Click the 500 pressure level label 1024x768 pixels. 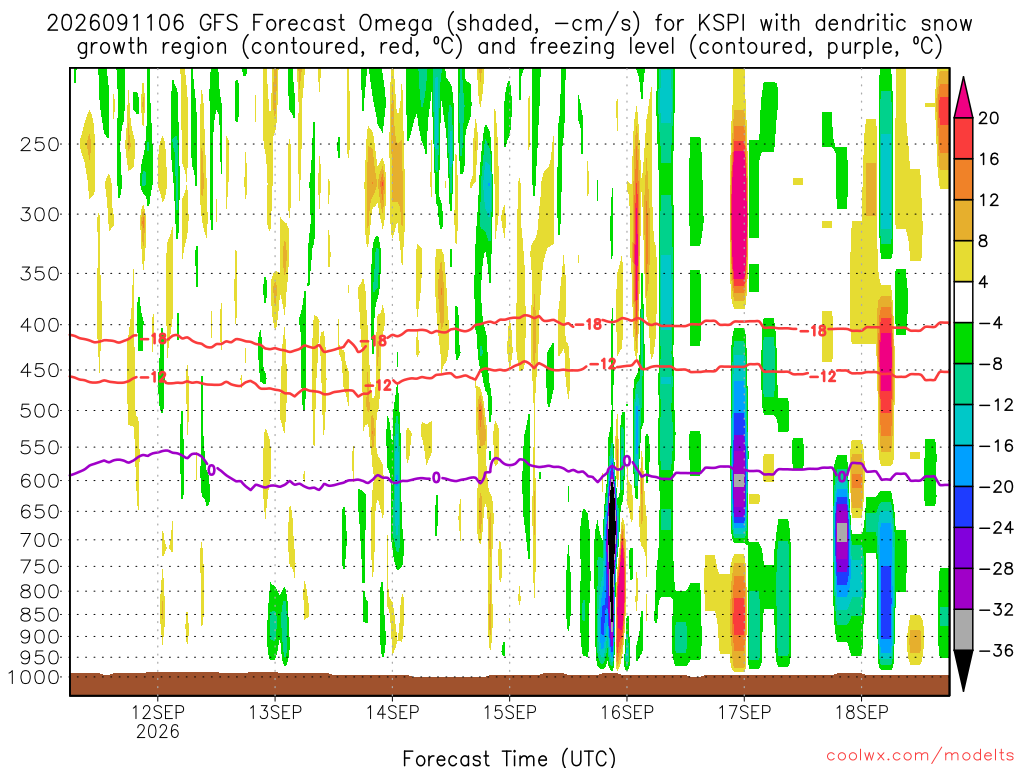pyautogui.click(x=40, y=411)
